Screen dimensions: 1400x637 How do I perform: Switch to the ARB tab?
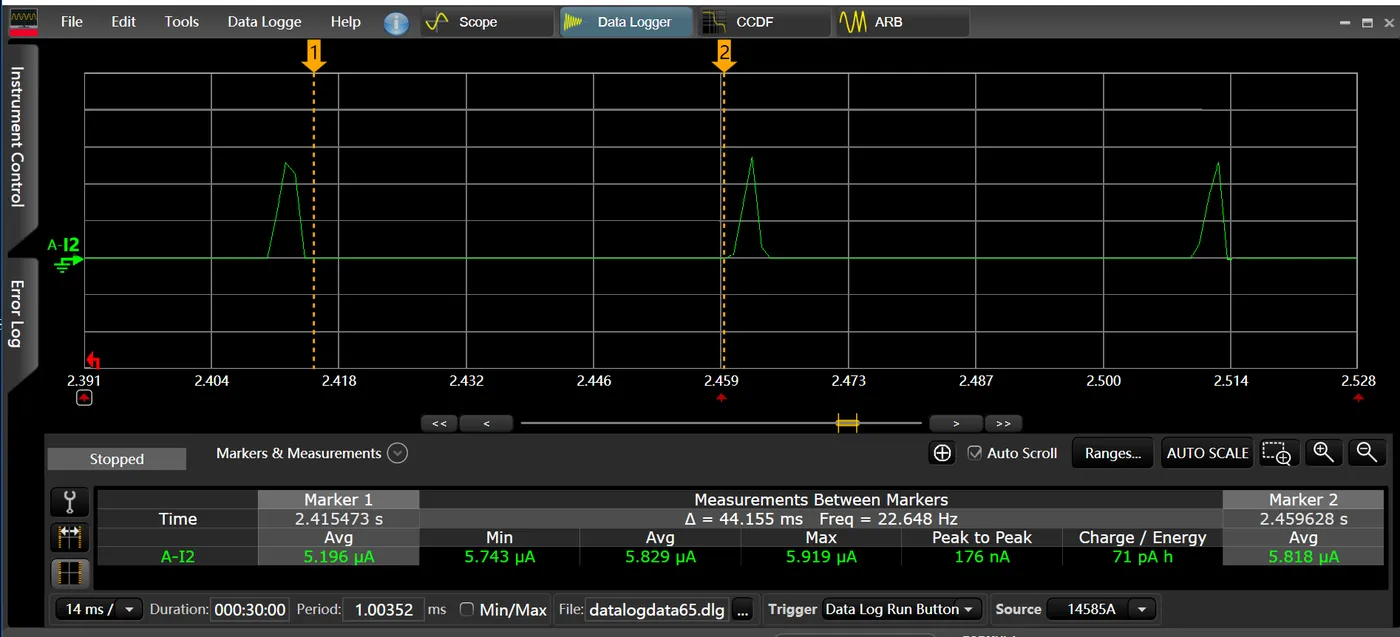902,22
